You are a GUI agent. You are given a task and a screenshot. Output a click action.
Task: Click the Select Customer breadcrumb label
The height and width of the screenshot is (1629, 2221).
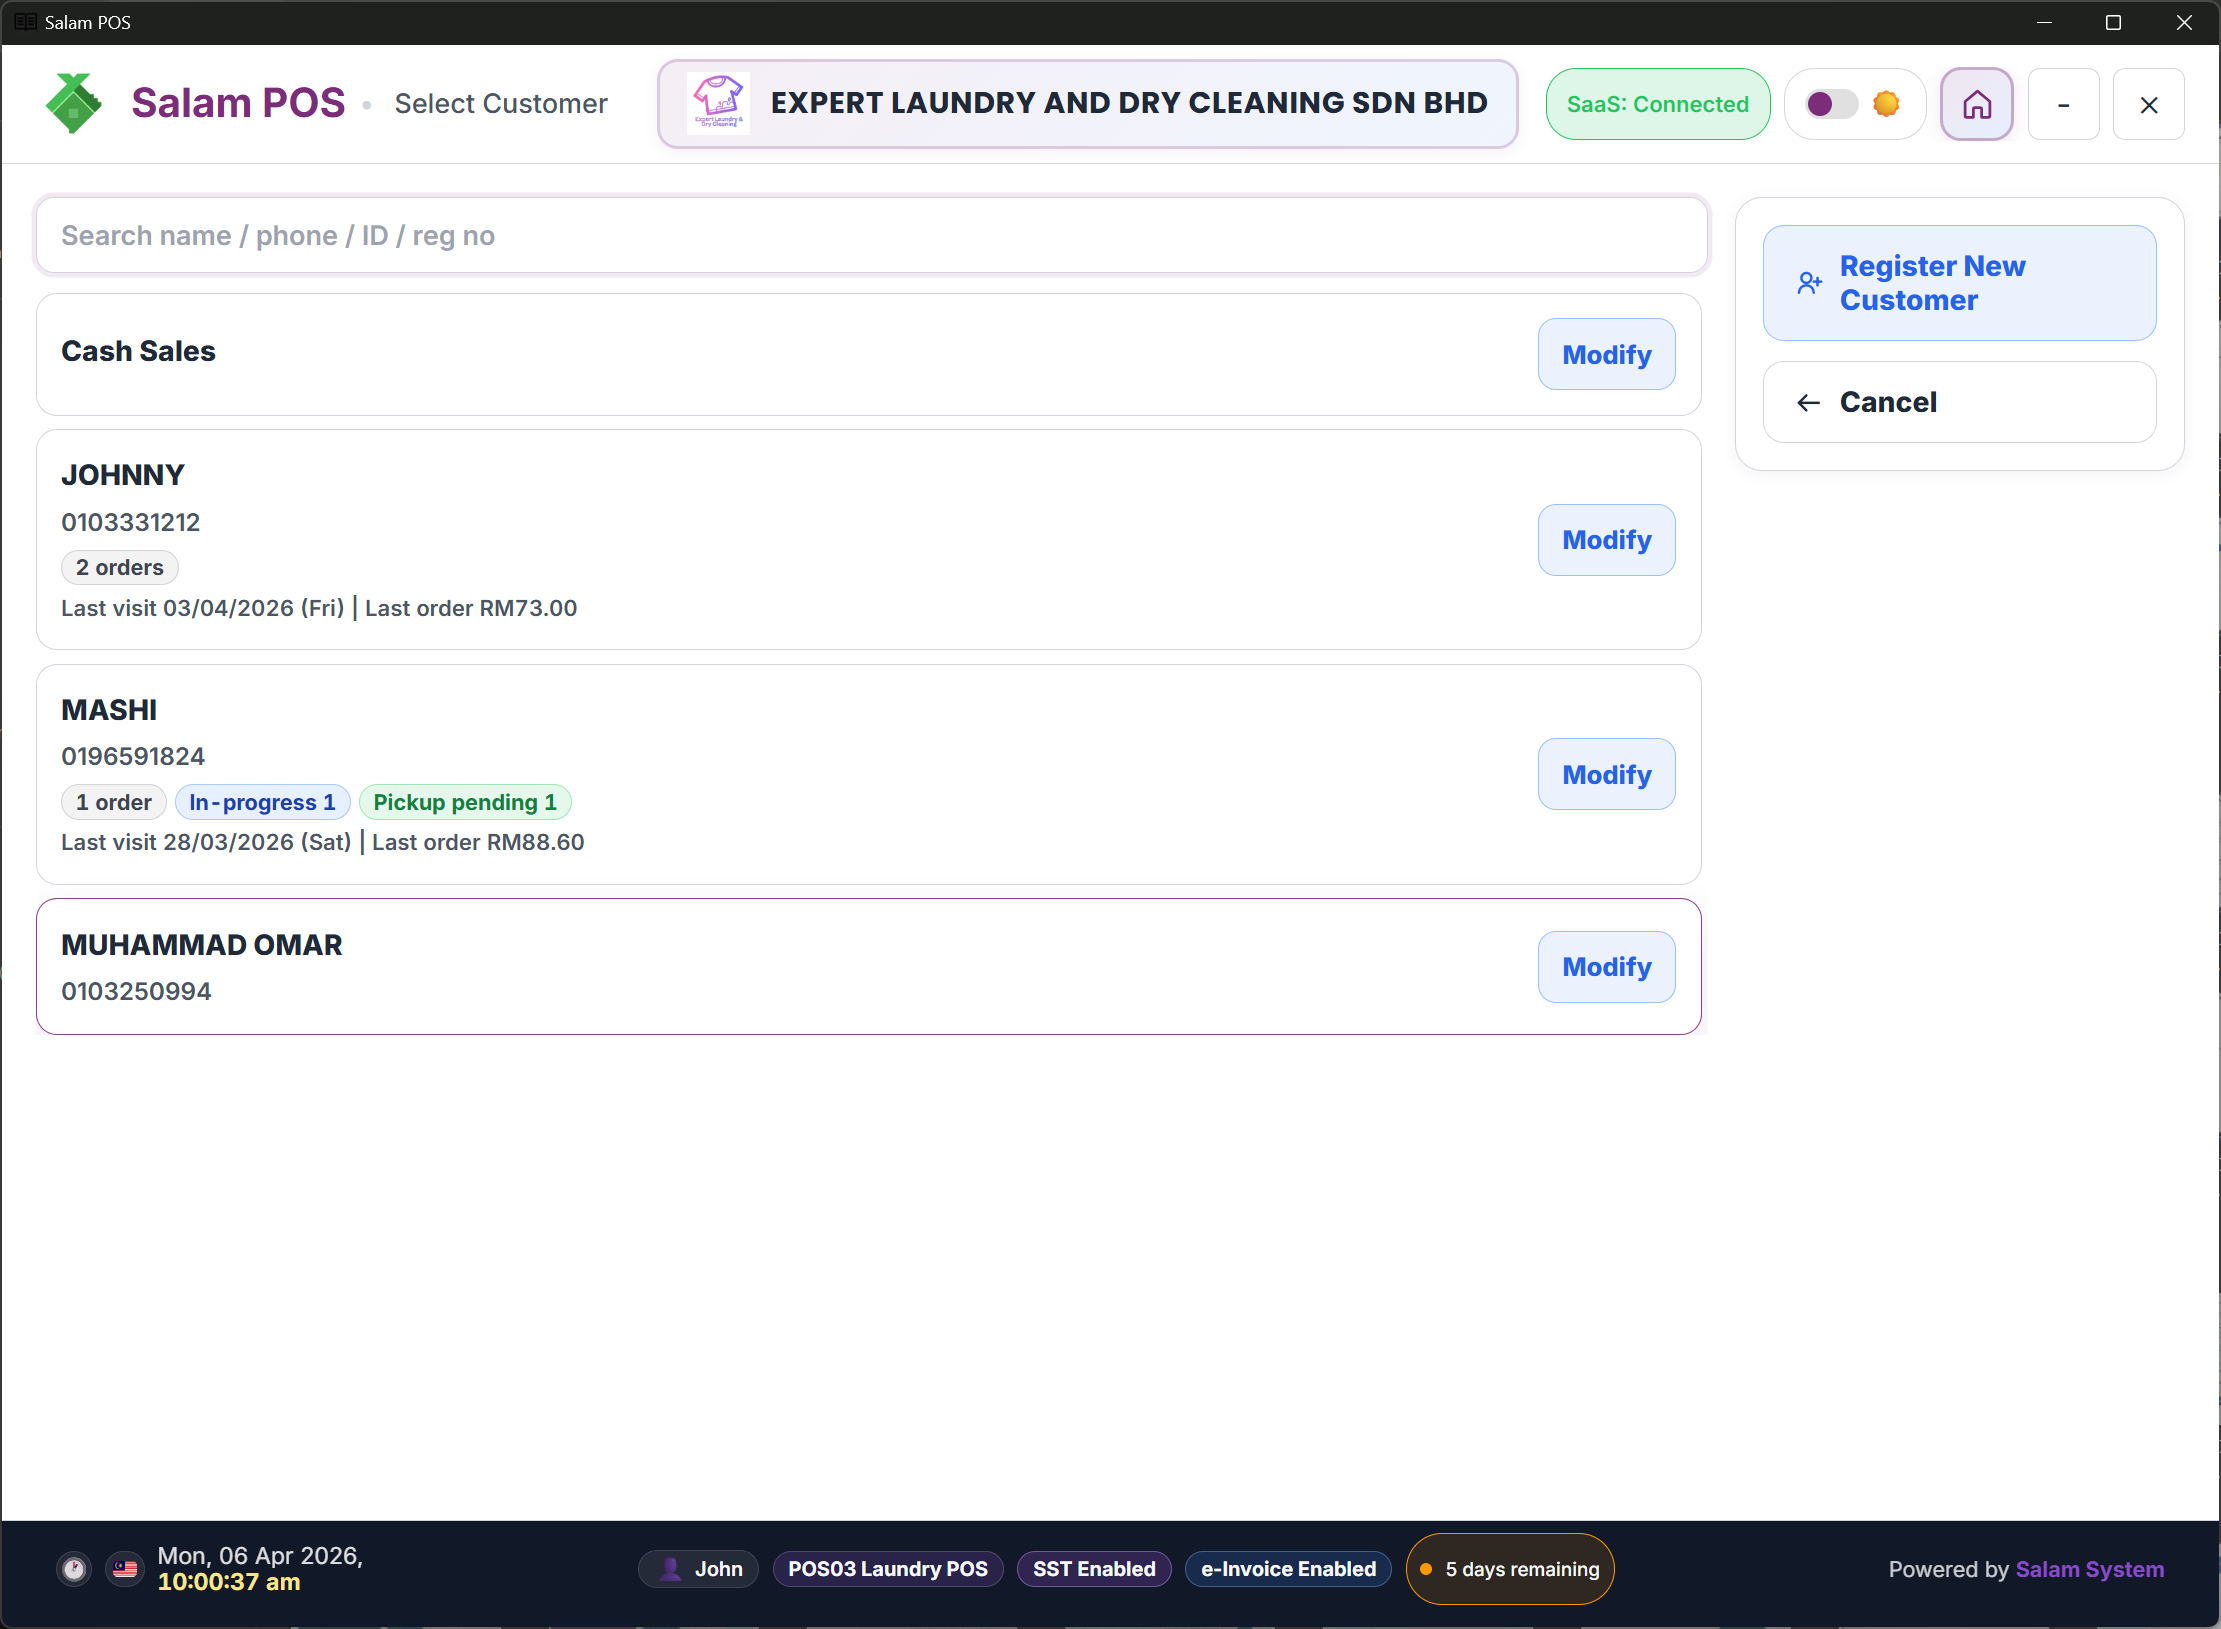tap(501, 104)
